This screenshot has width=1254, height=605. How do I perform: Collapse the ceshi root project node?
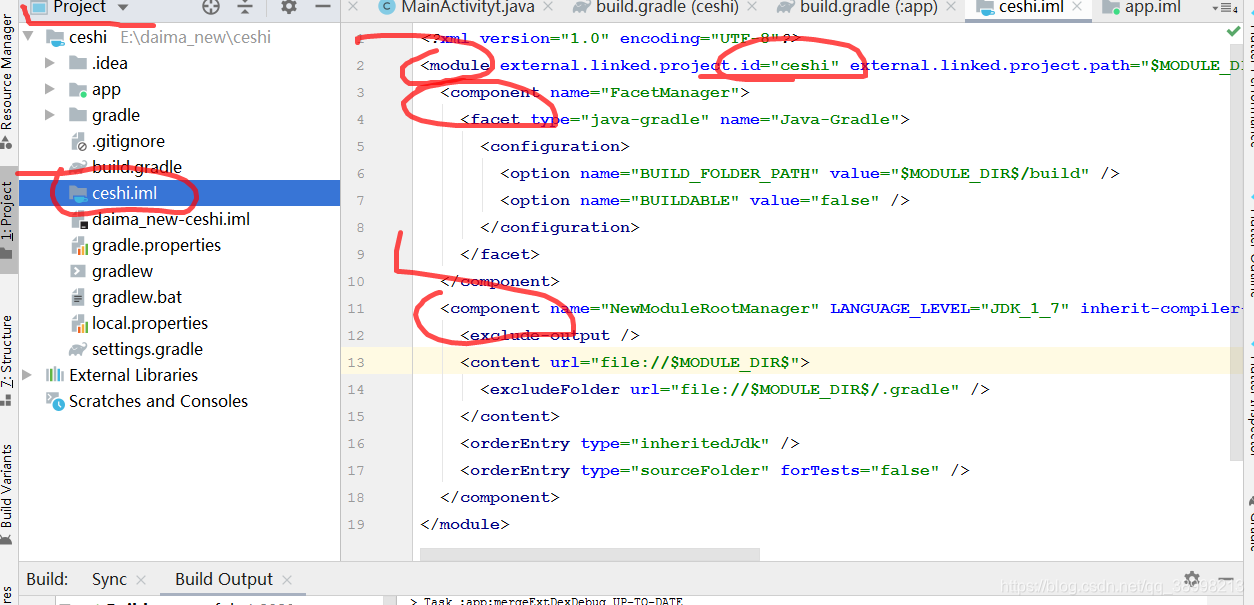[30, 38]
